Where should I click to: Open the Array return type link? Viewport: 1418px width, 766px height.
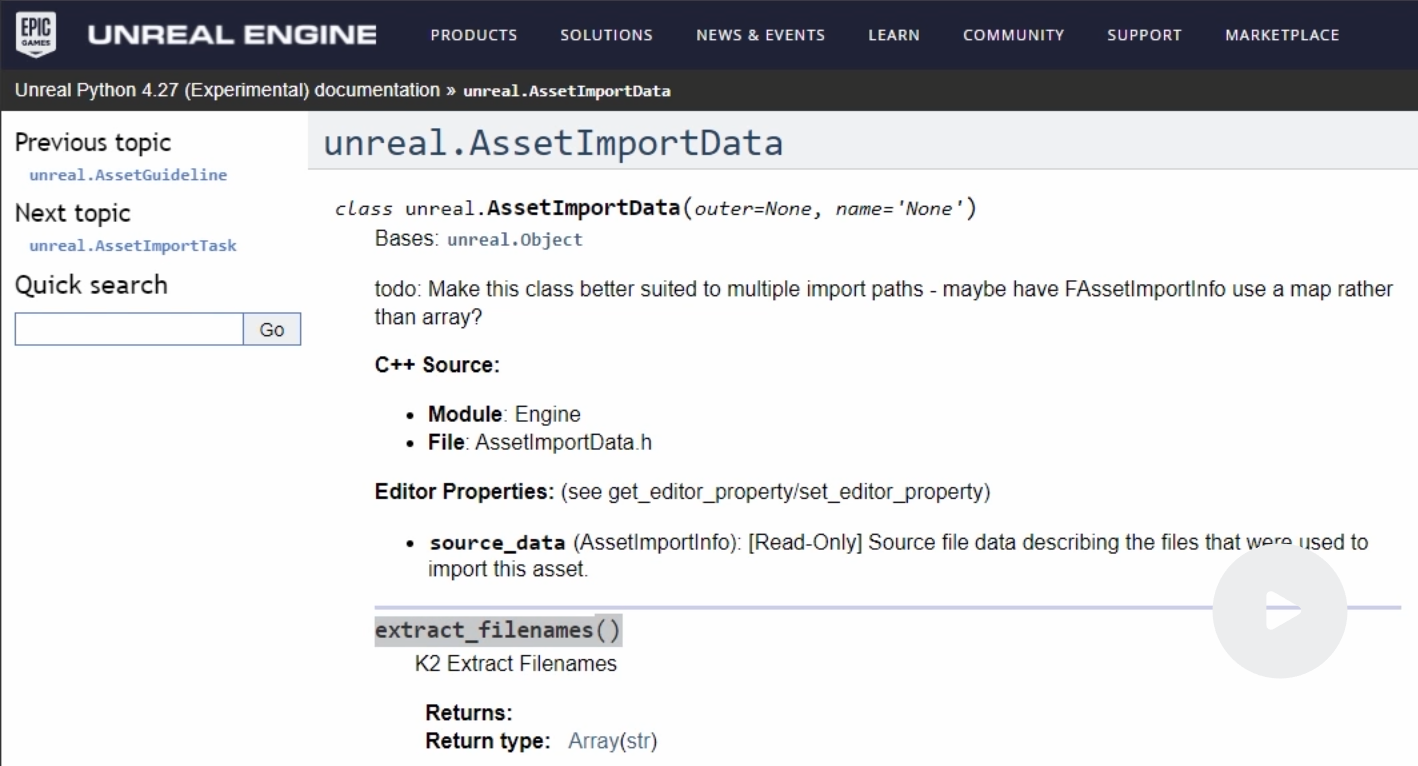593,742
